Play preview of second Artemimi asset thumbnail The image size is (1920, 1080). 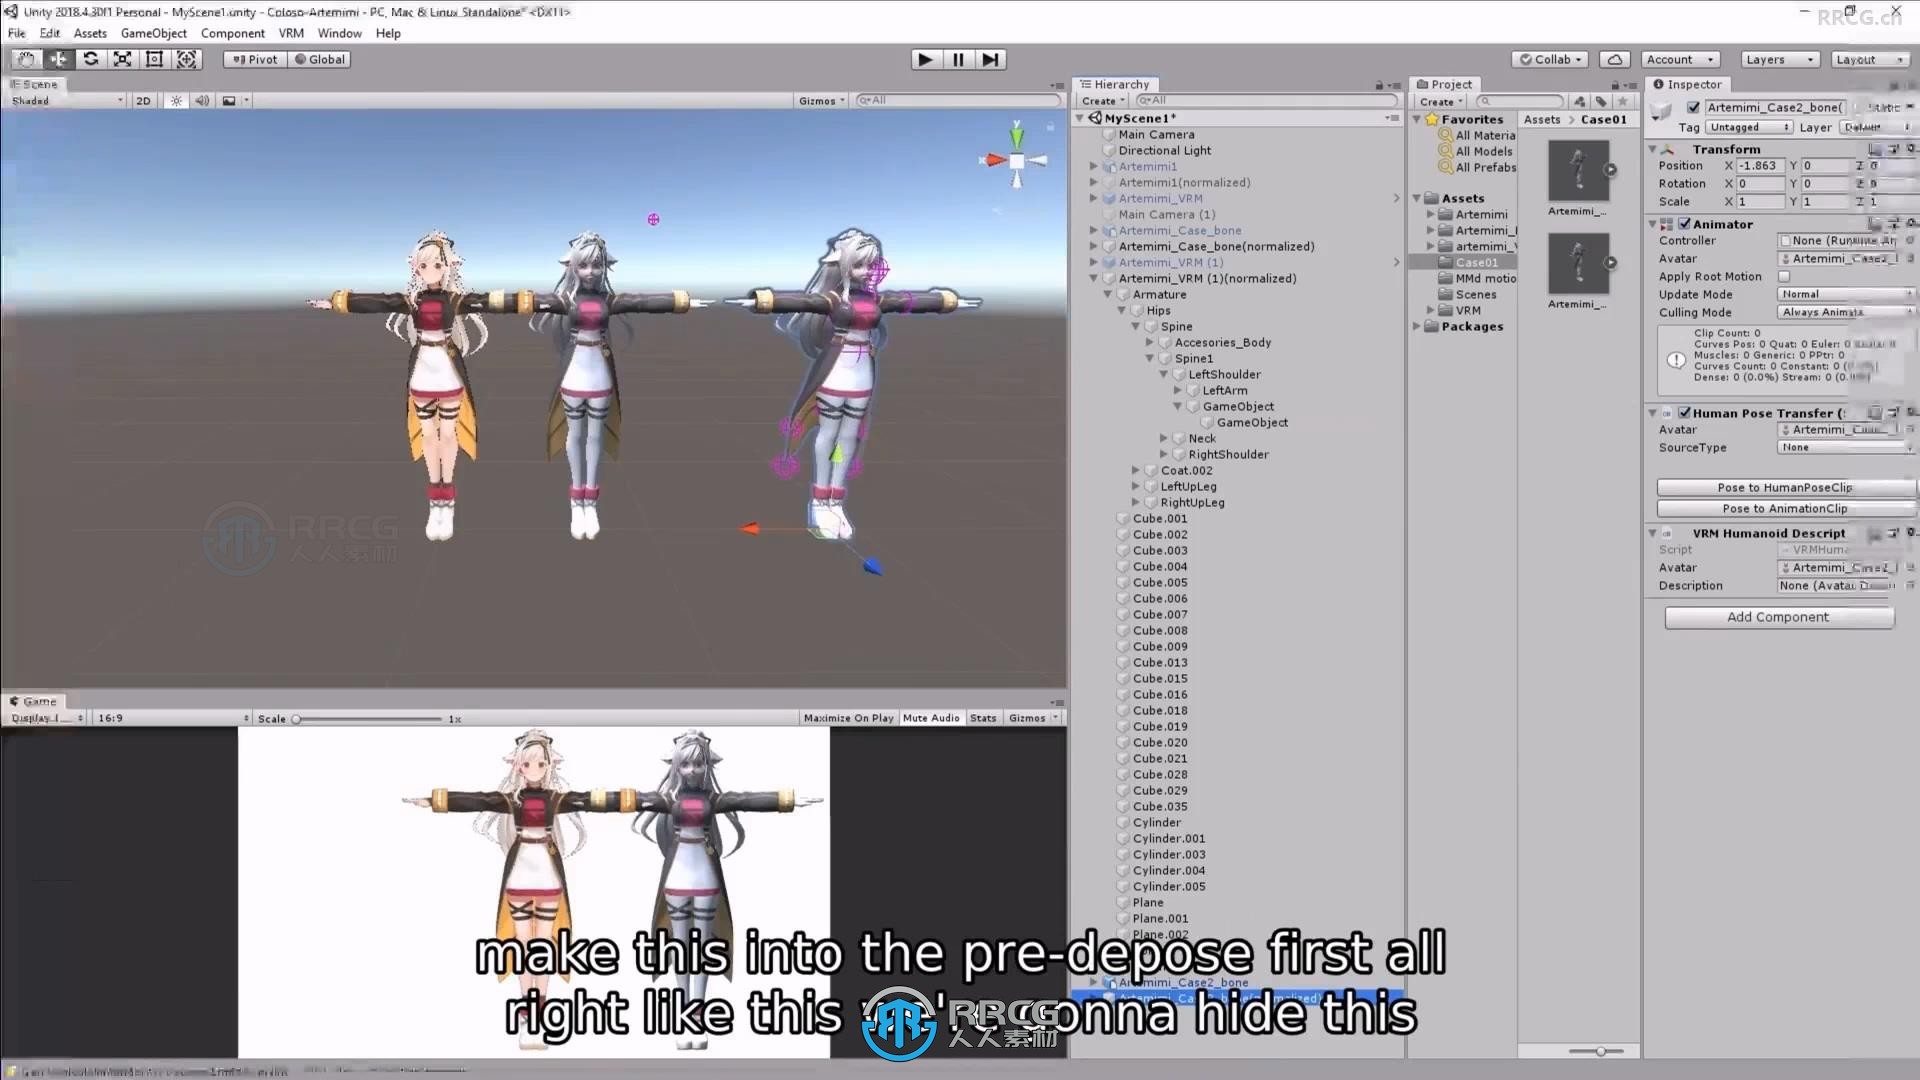tap(1610, 263)
